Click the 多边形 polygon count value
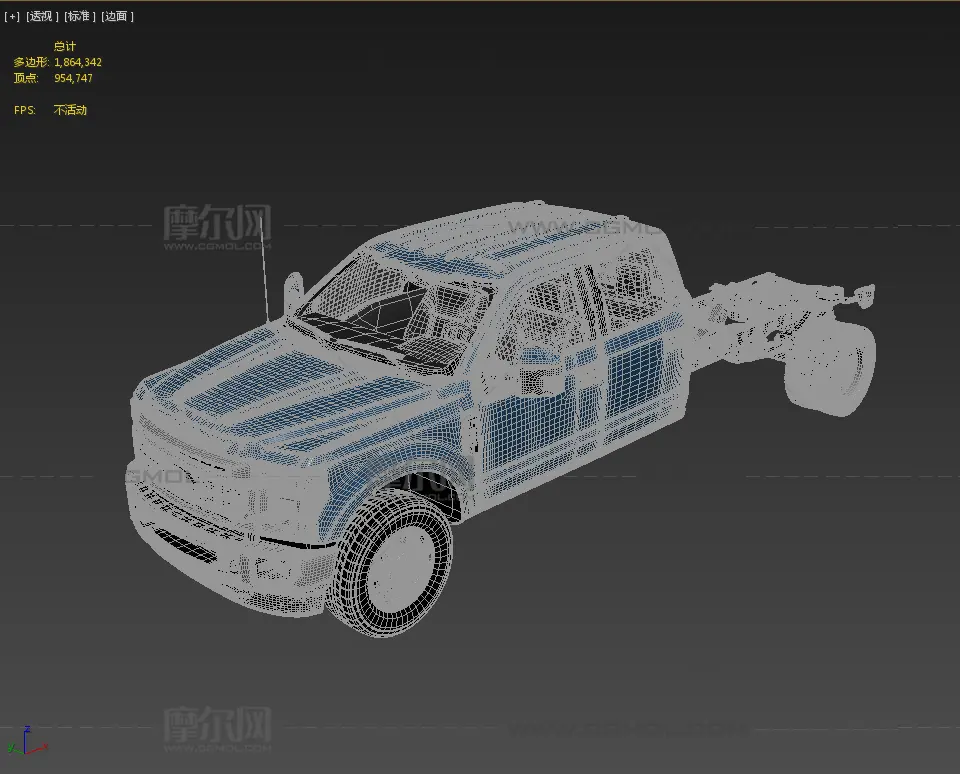960x774 pixels. (78, 62)
